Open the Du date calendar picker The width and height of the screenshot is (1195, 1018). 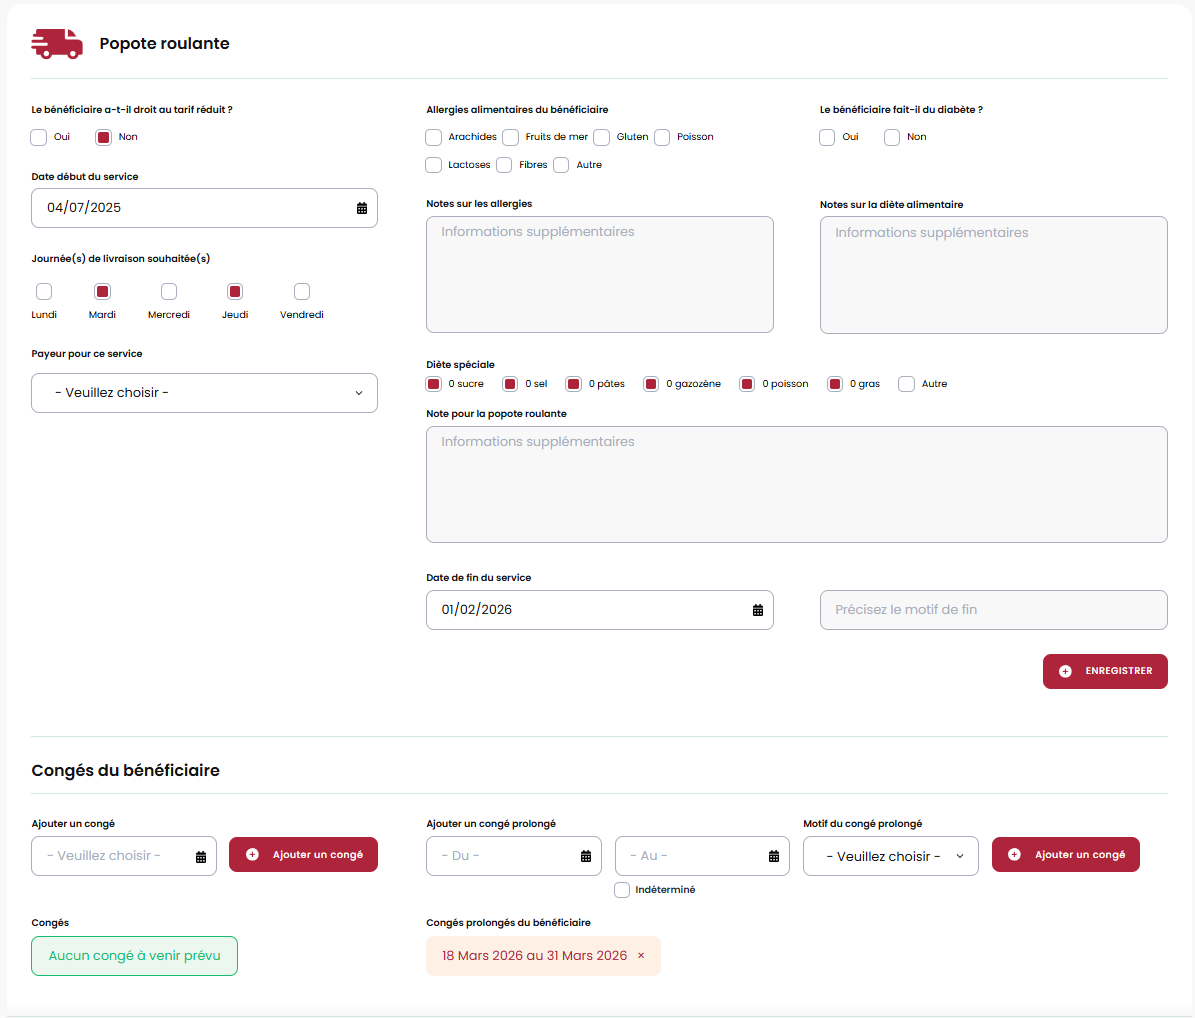586,856
